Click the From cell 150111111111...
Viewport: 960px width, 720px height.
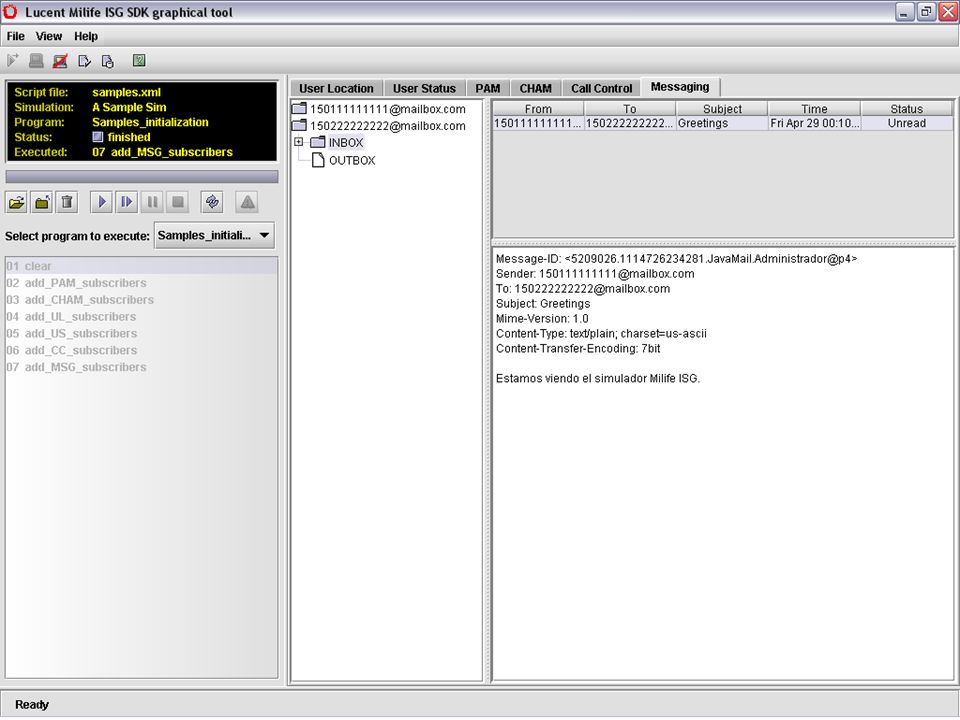pyautogui.click(x=538, y=123)
